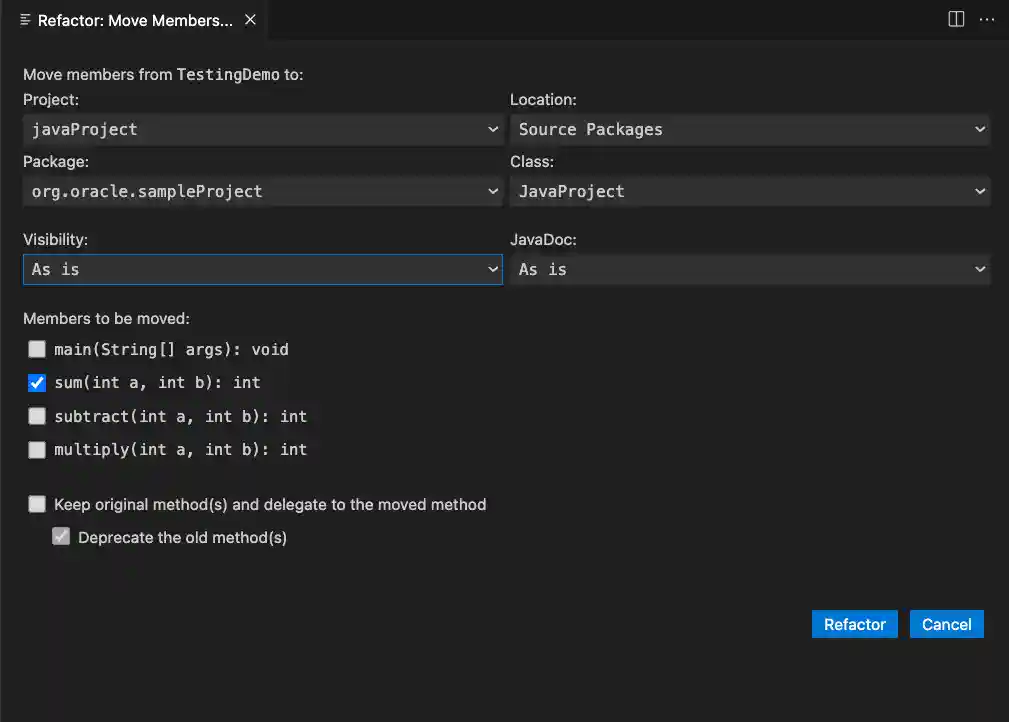Expand the Package dropdown
Screen dimensions: 1009x722
262,191
